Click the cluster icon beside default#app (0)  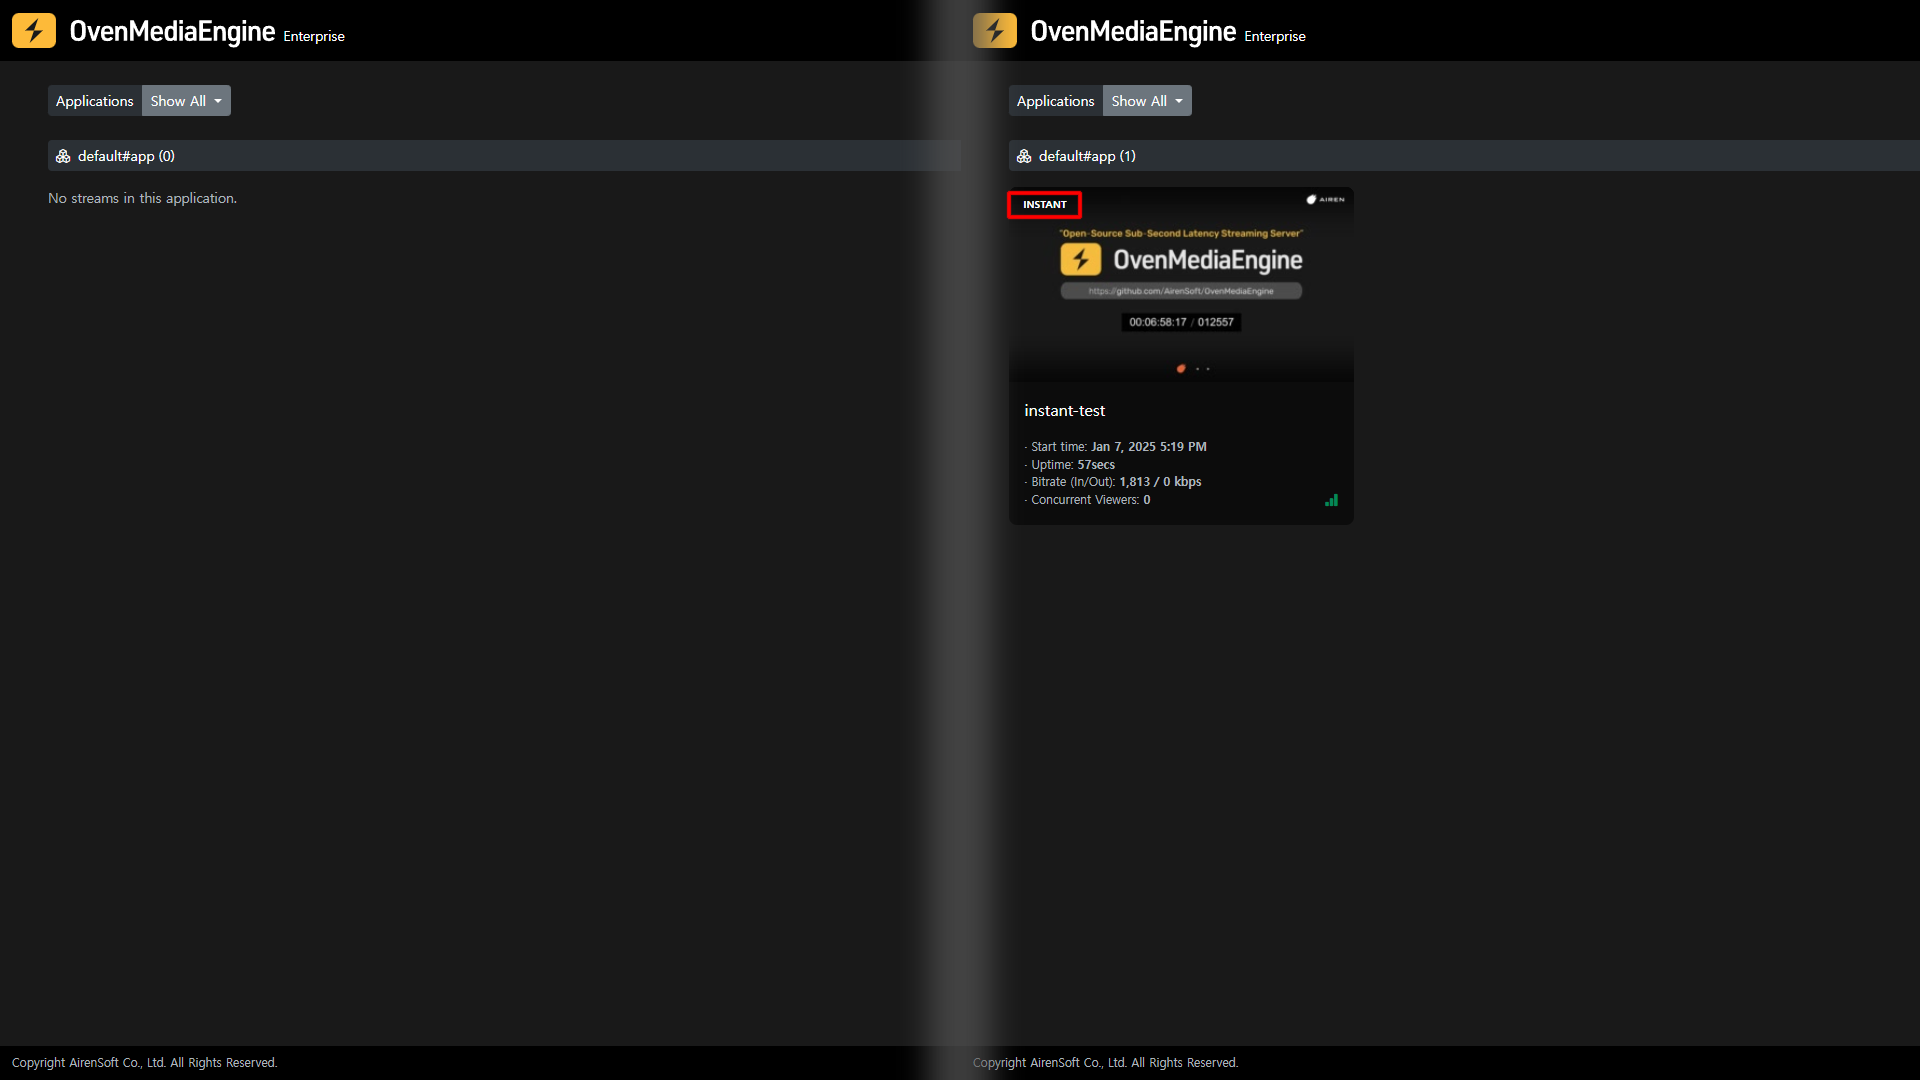[x=63, y=156]
